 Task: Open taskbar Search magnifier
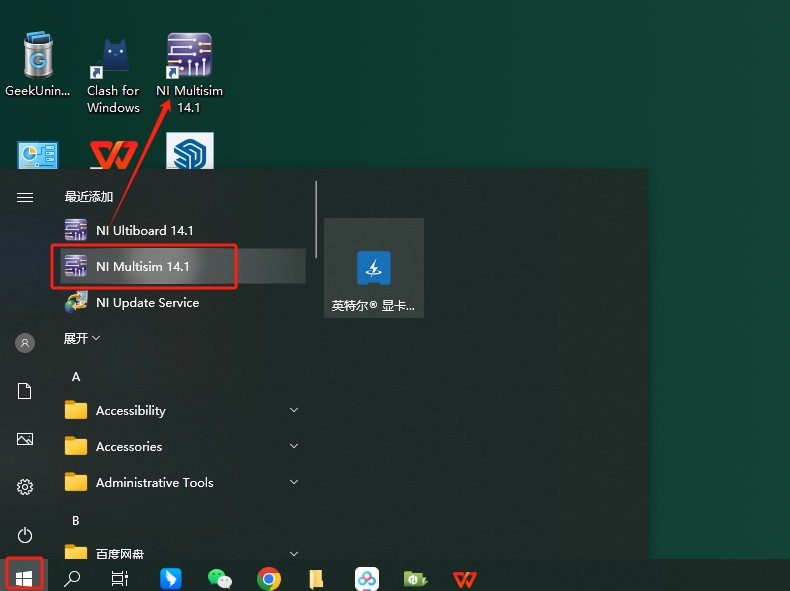72,578
